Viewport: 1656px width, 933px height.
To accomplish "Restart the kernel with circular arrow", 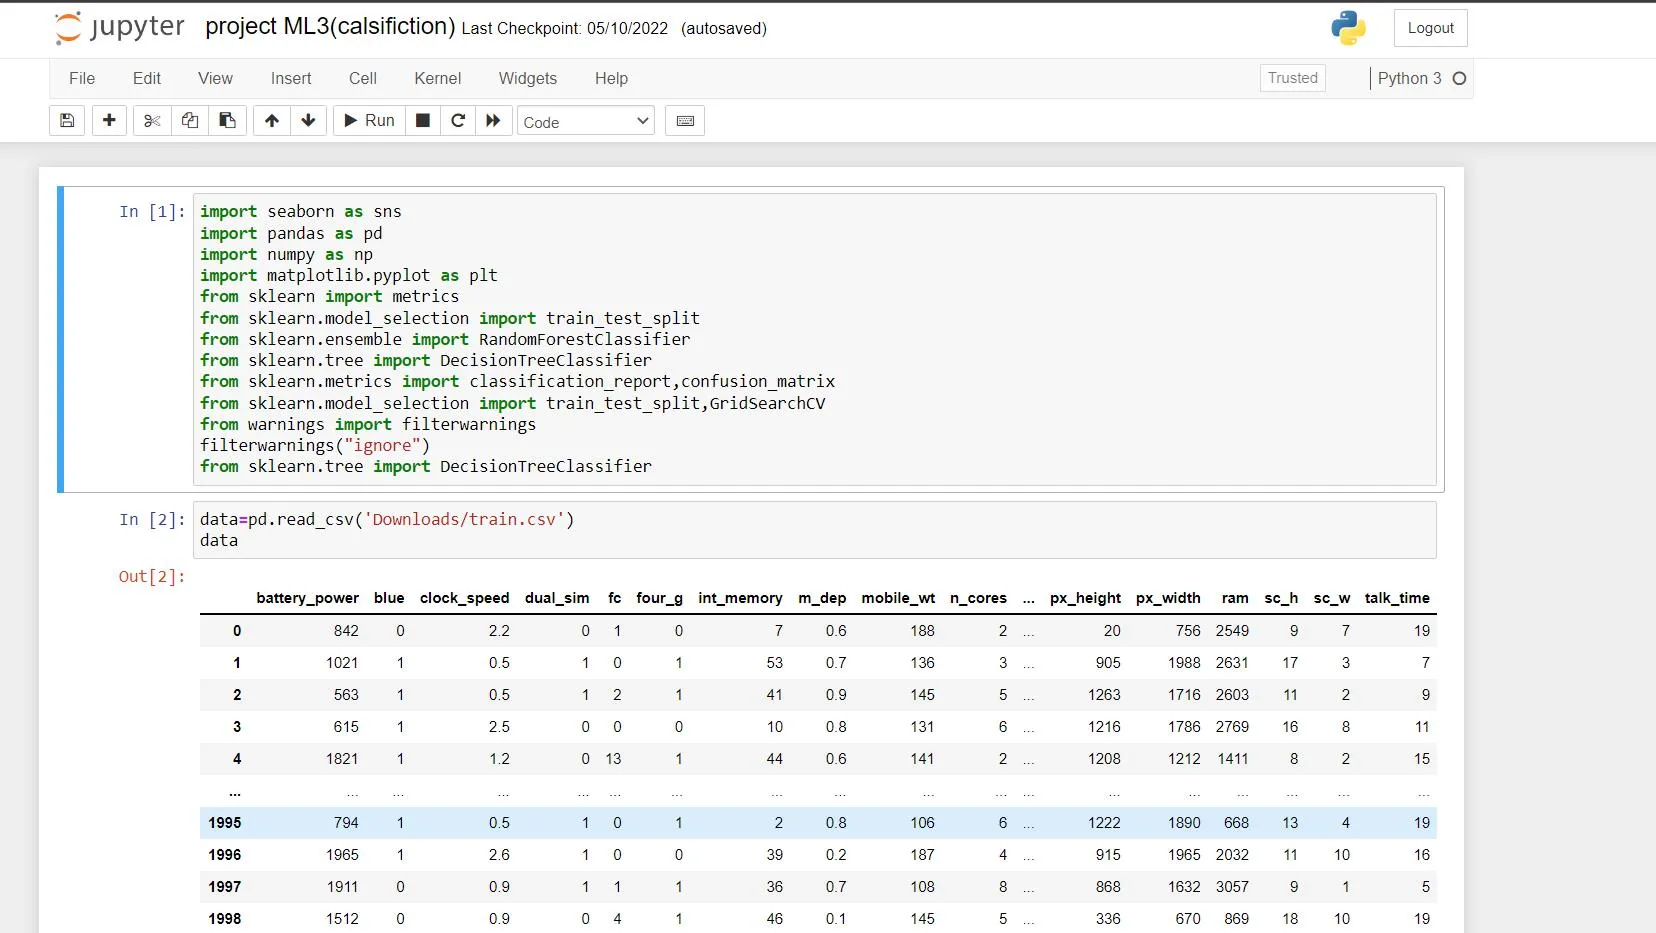I will pyautogui.click(x=458, y=121).
